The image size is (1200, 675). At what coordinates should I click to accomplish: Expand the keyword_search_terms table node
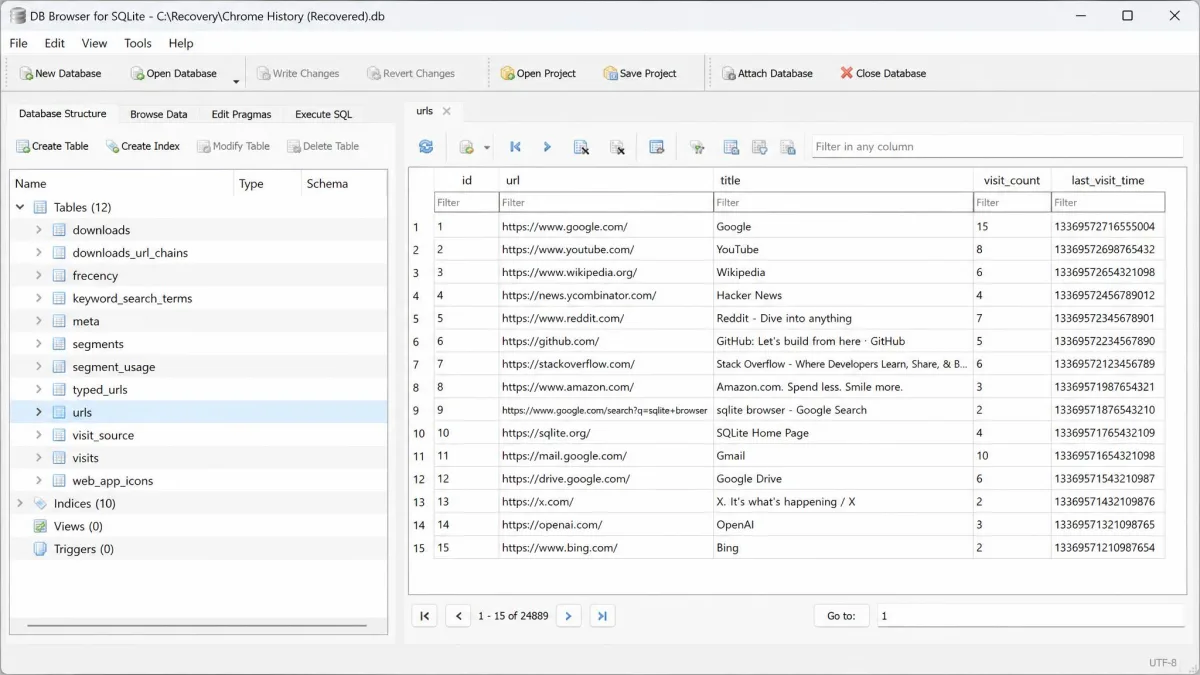pos(39,298)
